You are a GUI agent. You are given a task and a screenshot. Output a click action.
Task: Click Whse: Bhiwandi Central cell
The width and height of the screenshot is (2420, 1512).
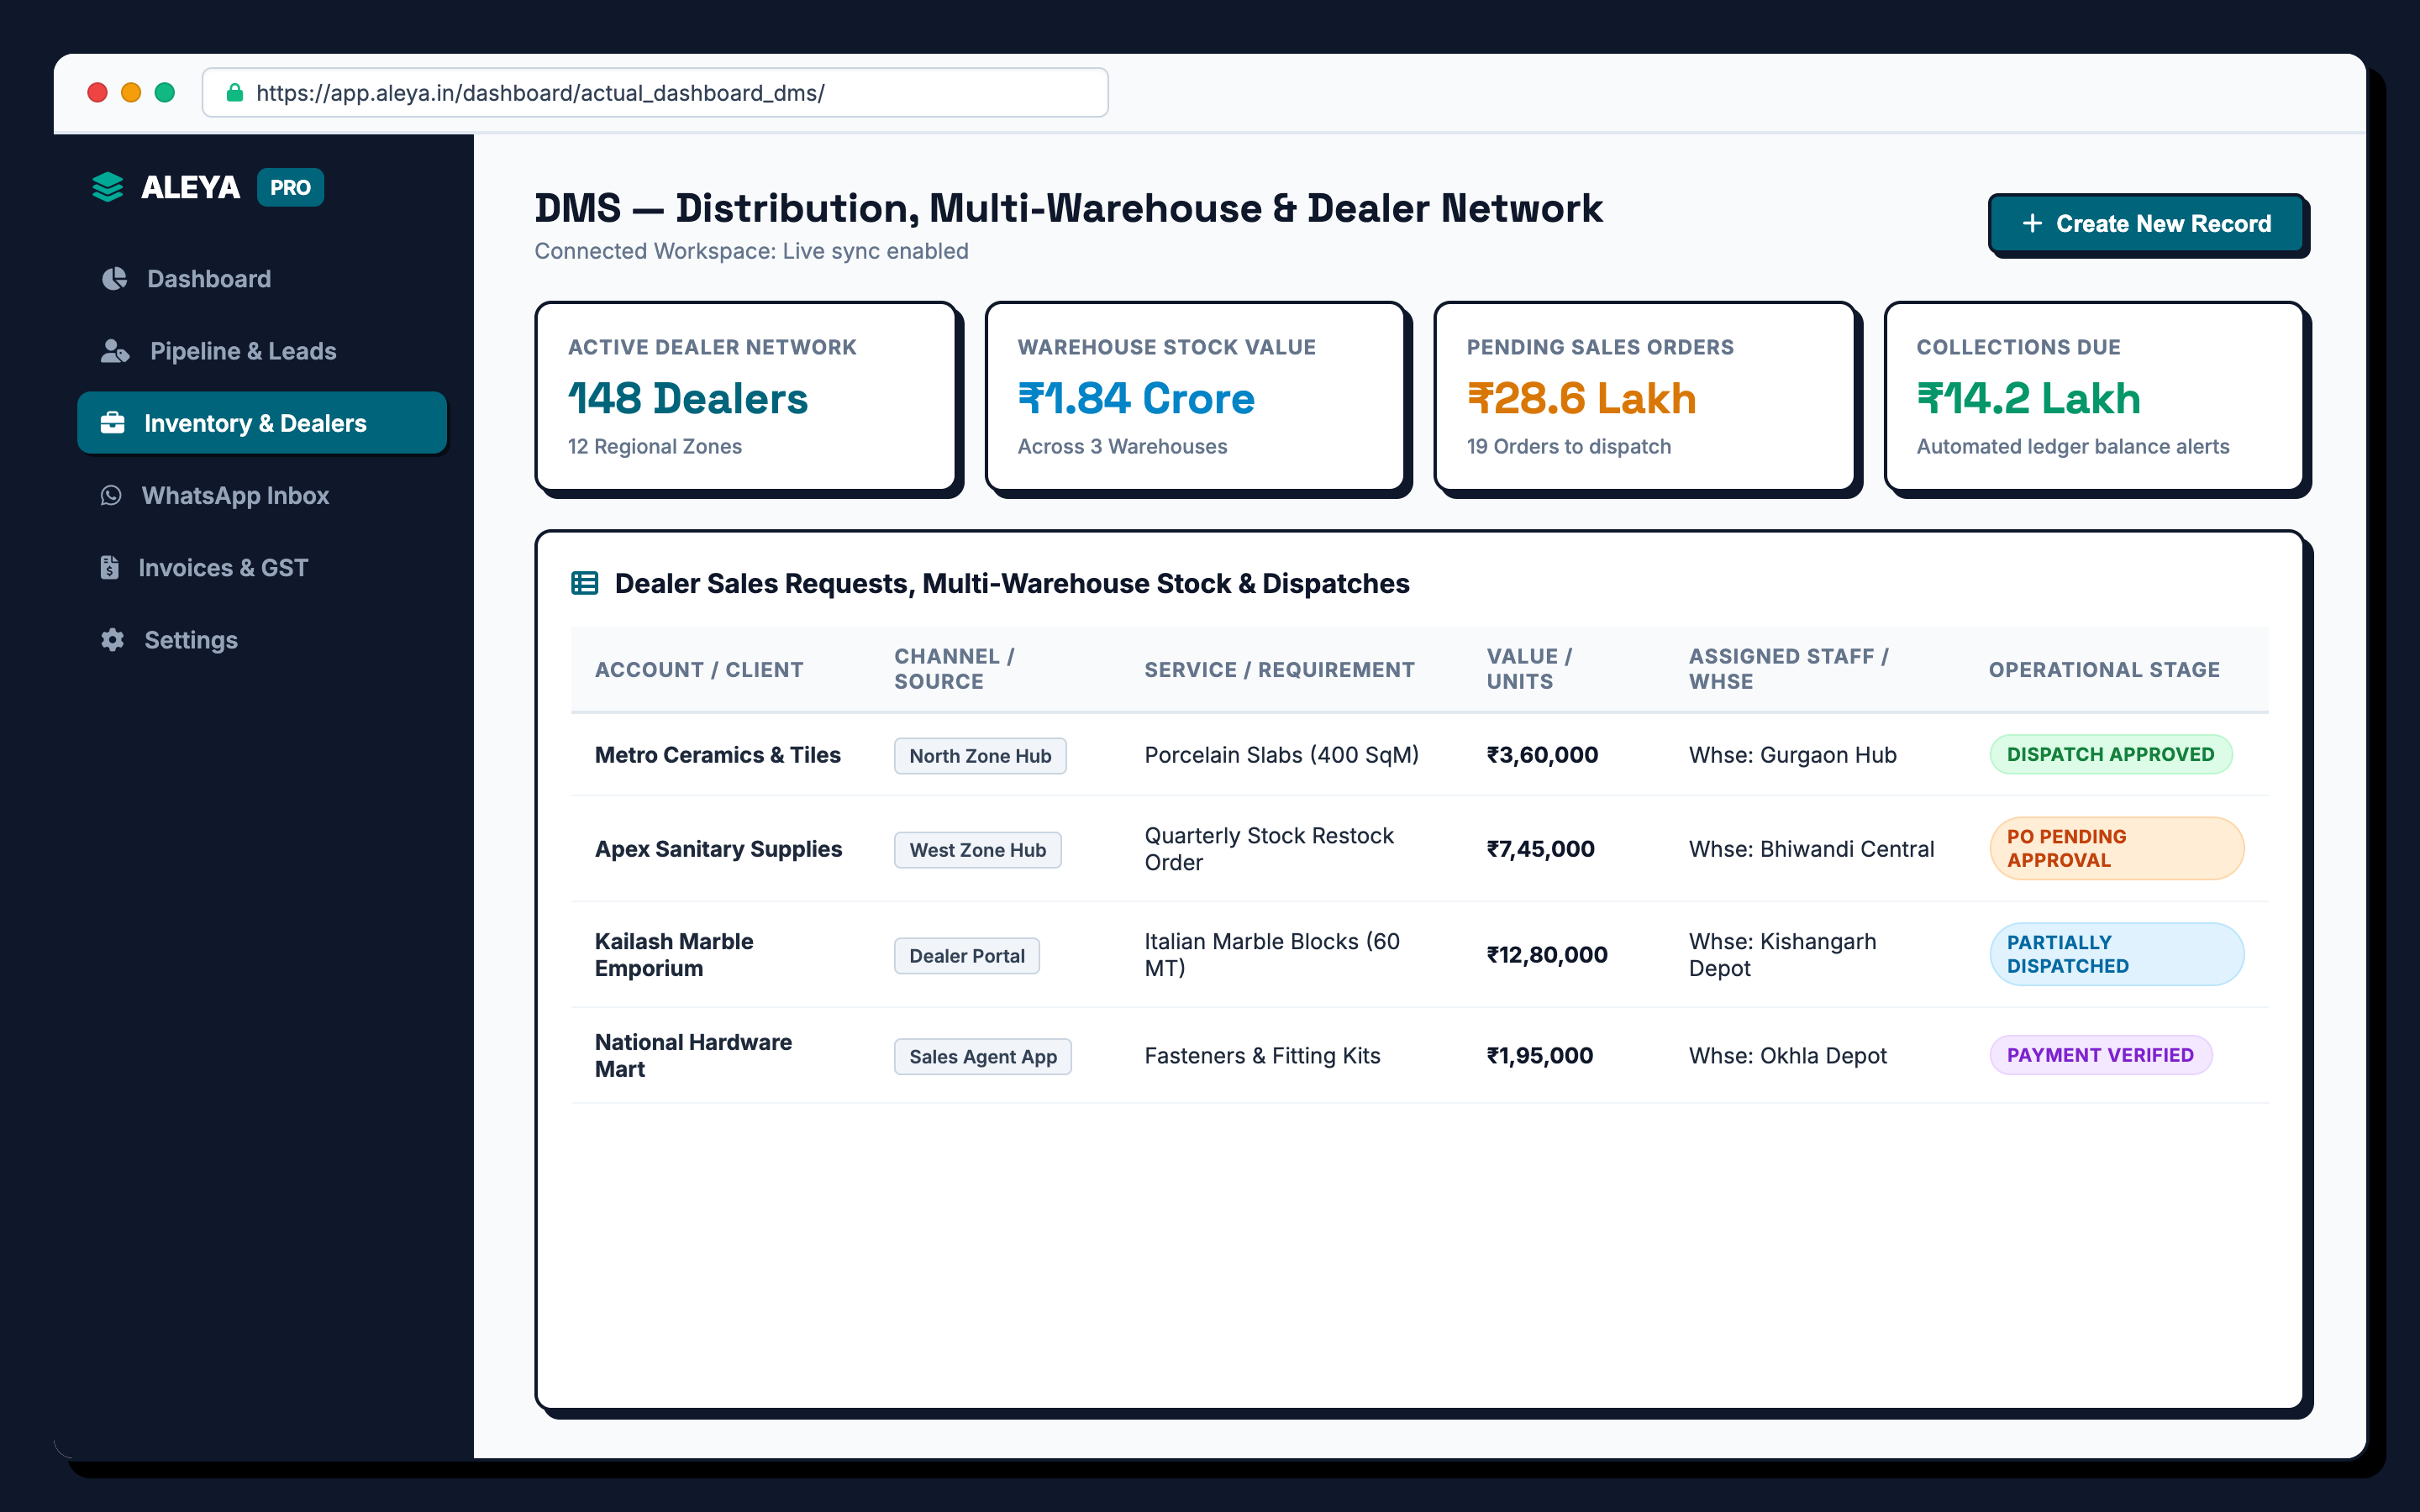(x=1811, y=849)
